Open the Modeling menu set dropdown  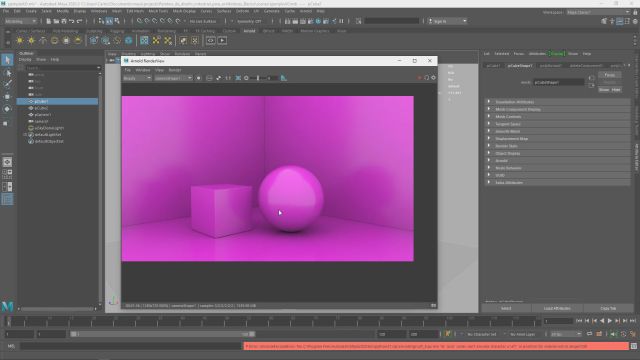click(x=20, y=21)
